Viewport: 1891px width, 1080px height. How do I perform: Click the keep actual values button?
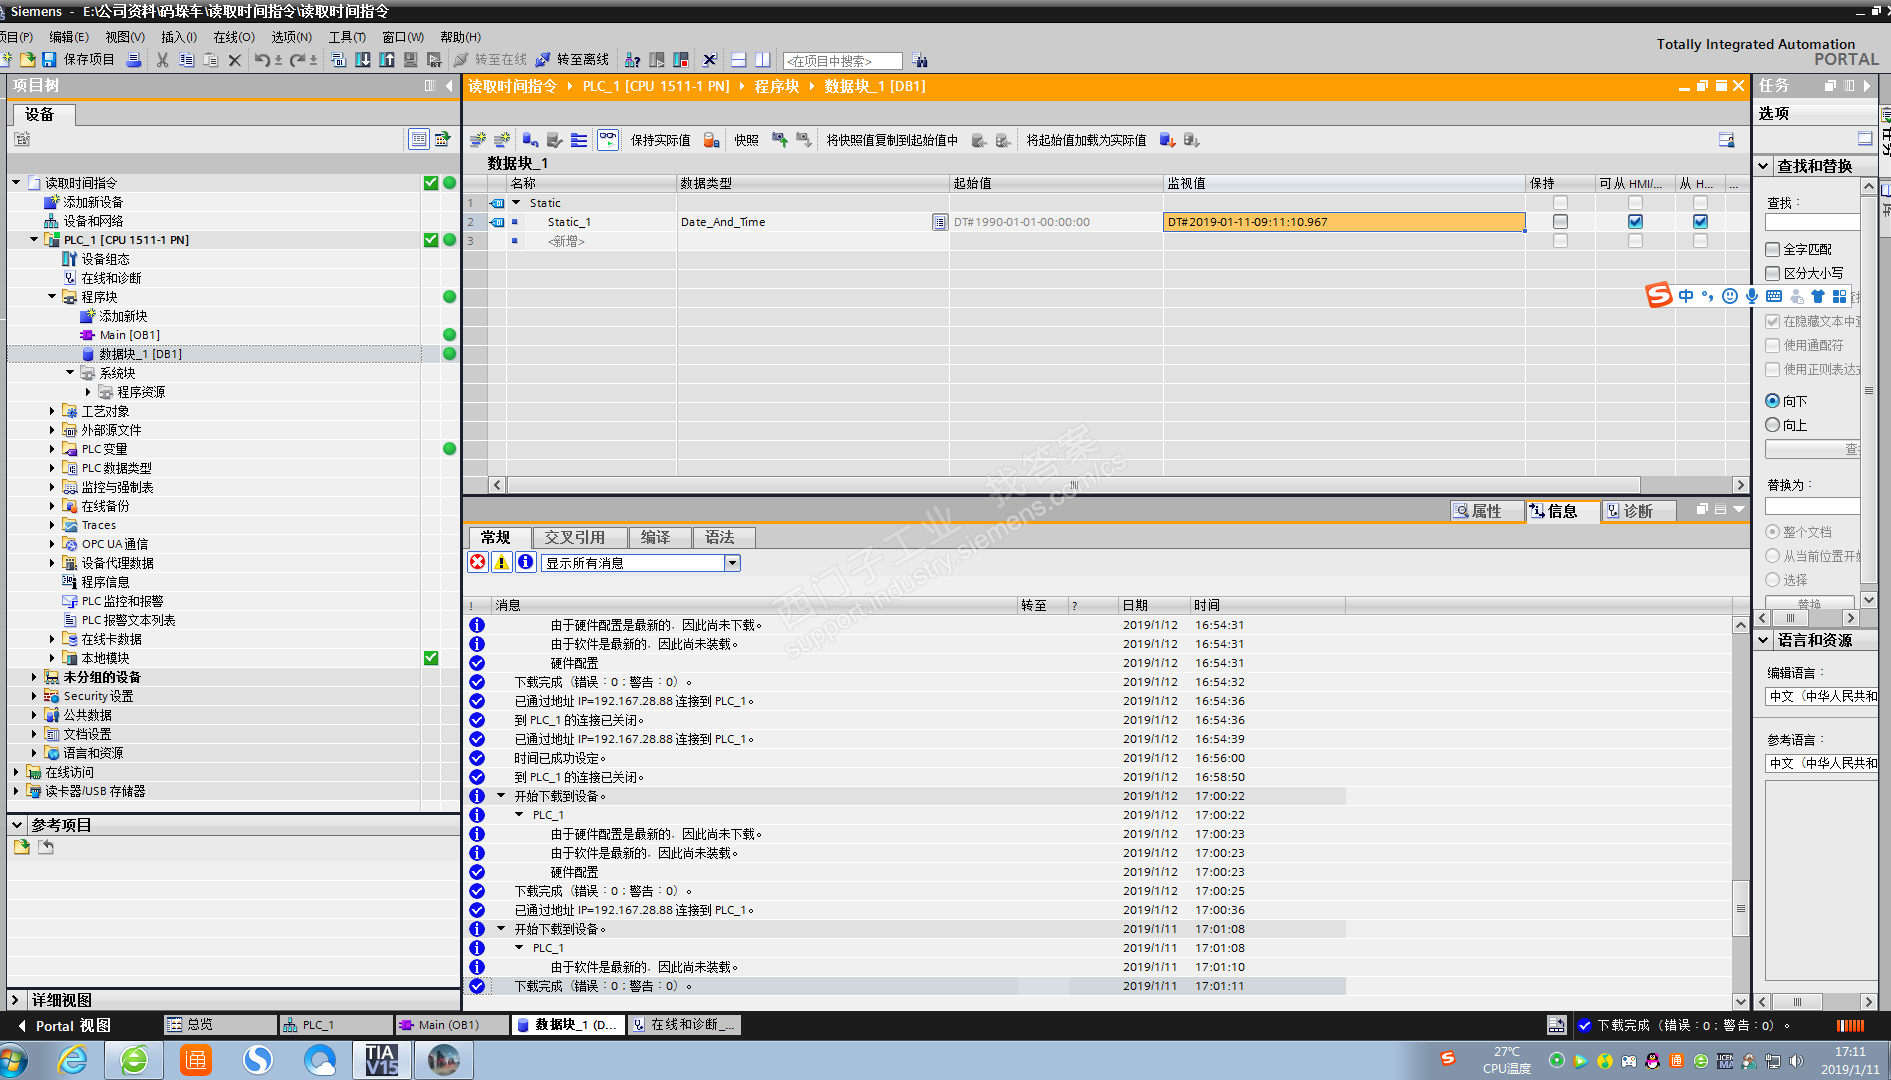pos(660,140)
